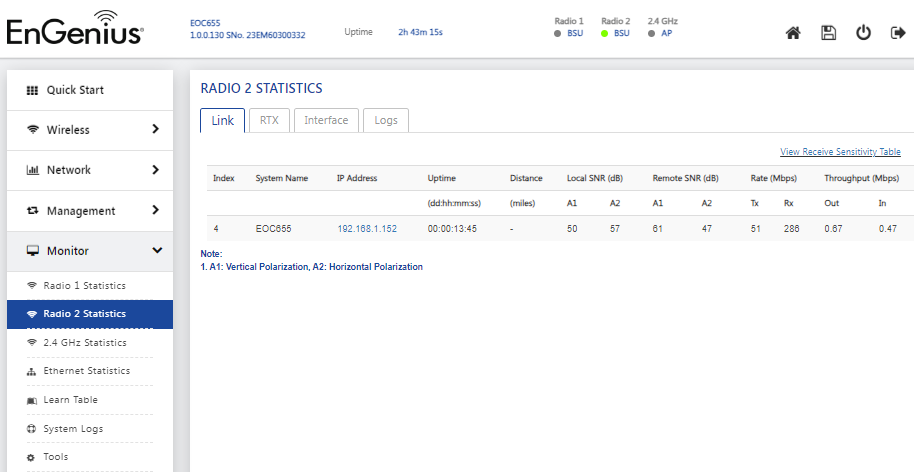
Task: Click the Logout arrow icon
Action: 898,33
